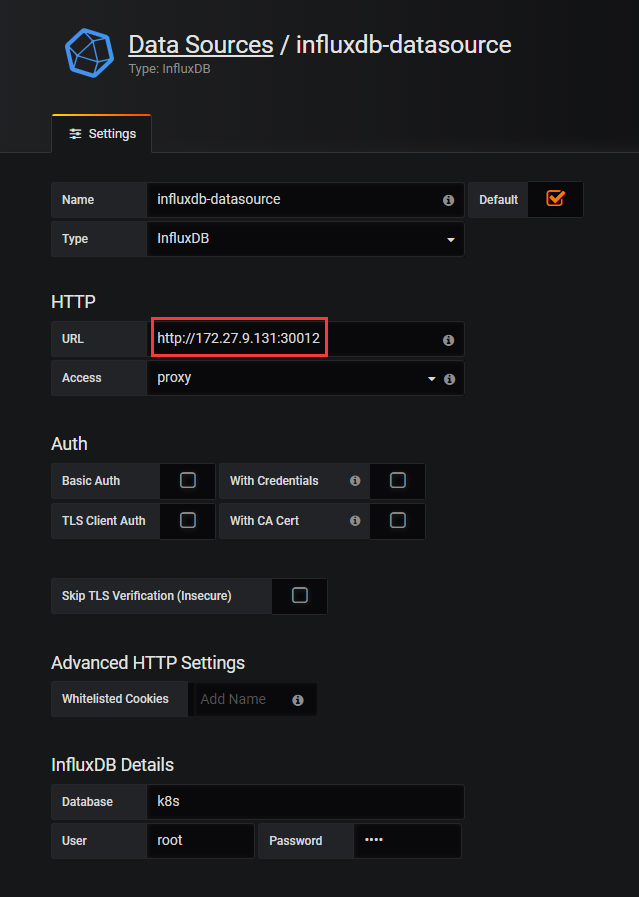Click info icon next to Access dropdown
The height and width of the screenshot is (897, 639).
pyautogui.click(x=450, y=379)
